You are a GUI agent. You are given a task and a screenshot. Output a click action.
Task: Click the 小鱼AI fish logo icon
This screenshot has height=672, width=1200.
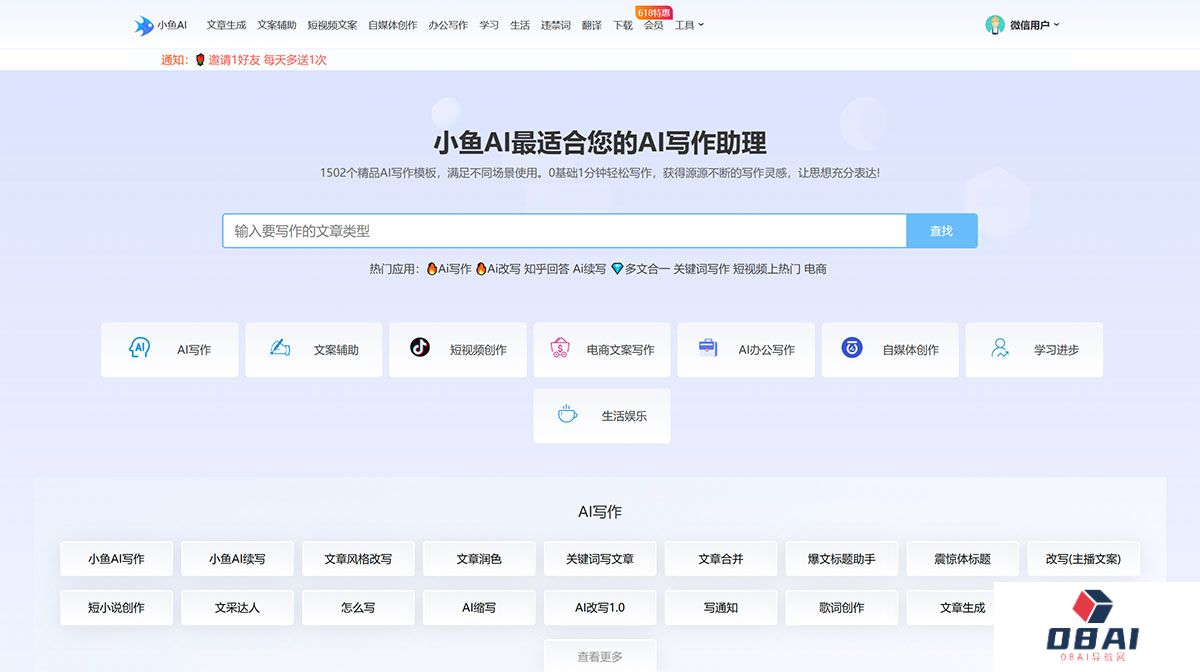(x=144, y=25)
